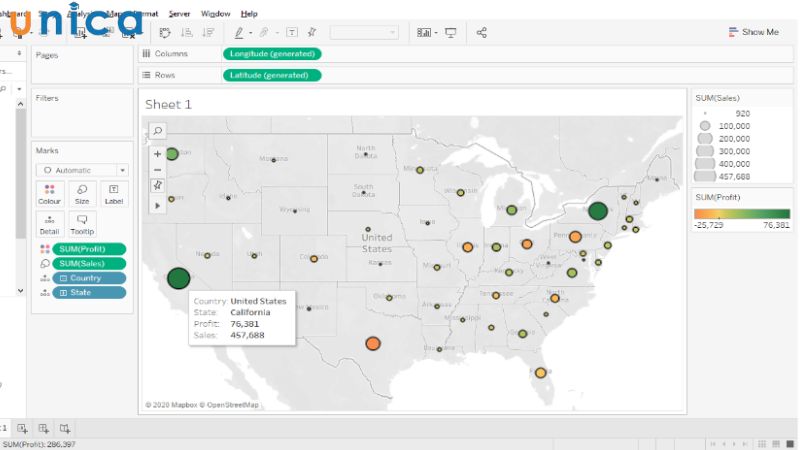Click the SUM(Profit) colour gradient legend

[x=741, y=214]
